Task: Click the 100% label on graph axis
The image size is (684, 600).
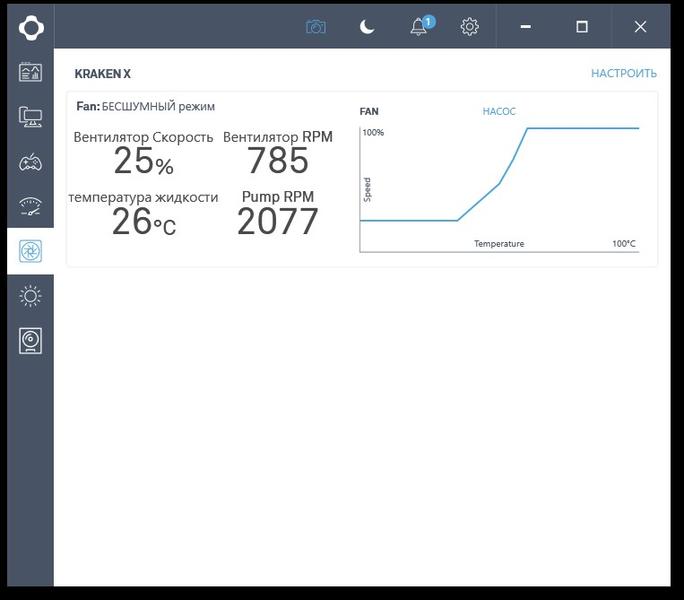Action: tap(373, 132)
